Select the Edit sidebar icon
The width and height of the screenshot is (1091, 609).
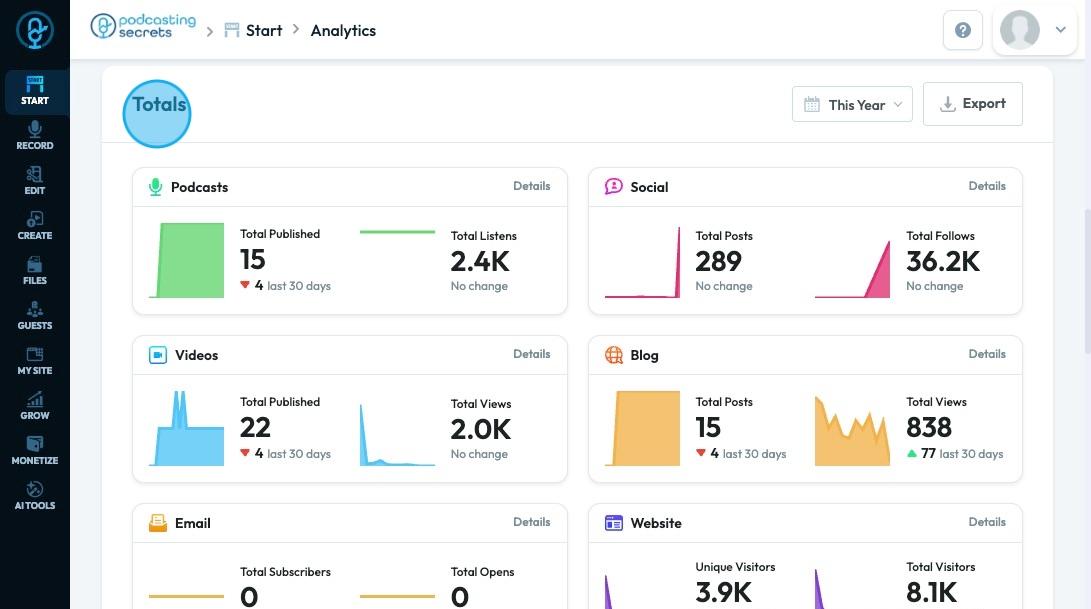tap(35, 181)
